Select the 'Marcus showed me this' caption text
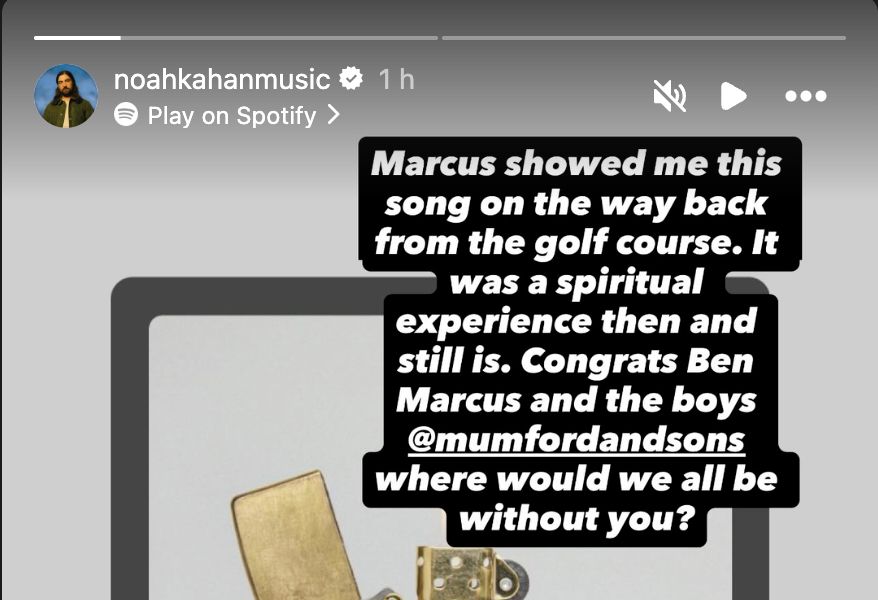Screen dimensions: 878x600 [x=576, y=163]
